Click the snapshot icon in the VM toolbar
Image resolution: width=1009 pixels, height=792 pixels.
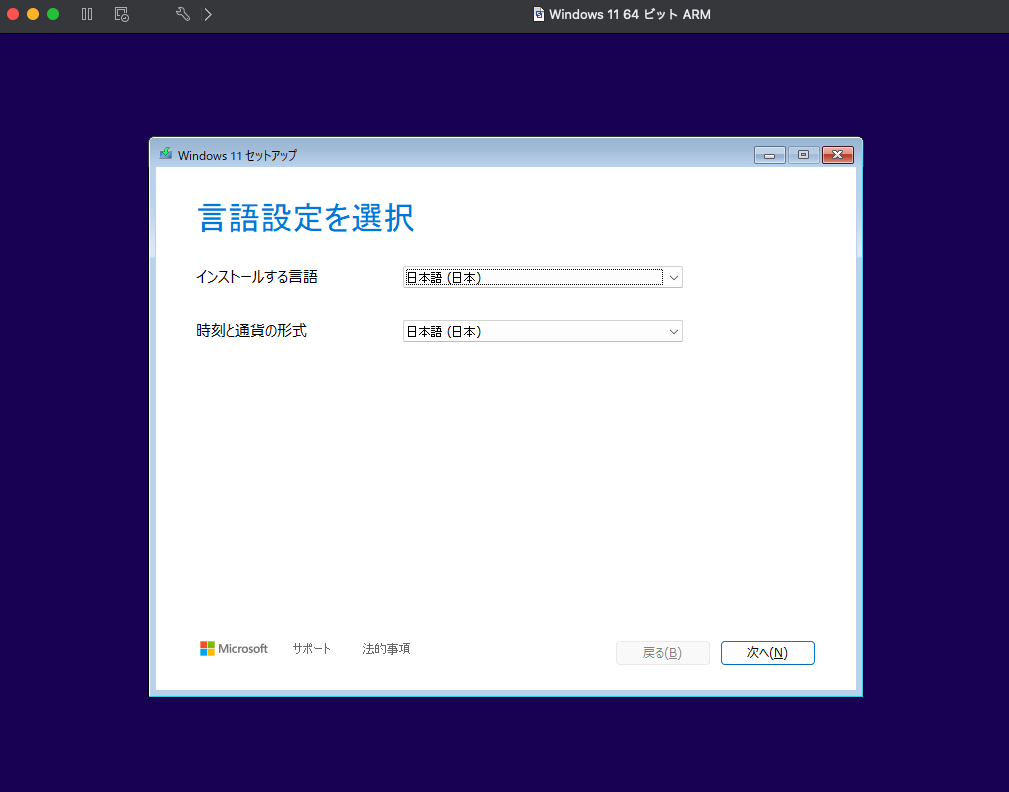coord(121,14)
